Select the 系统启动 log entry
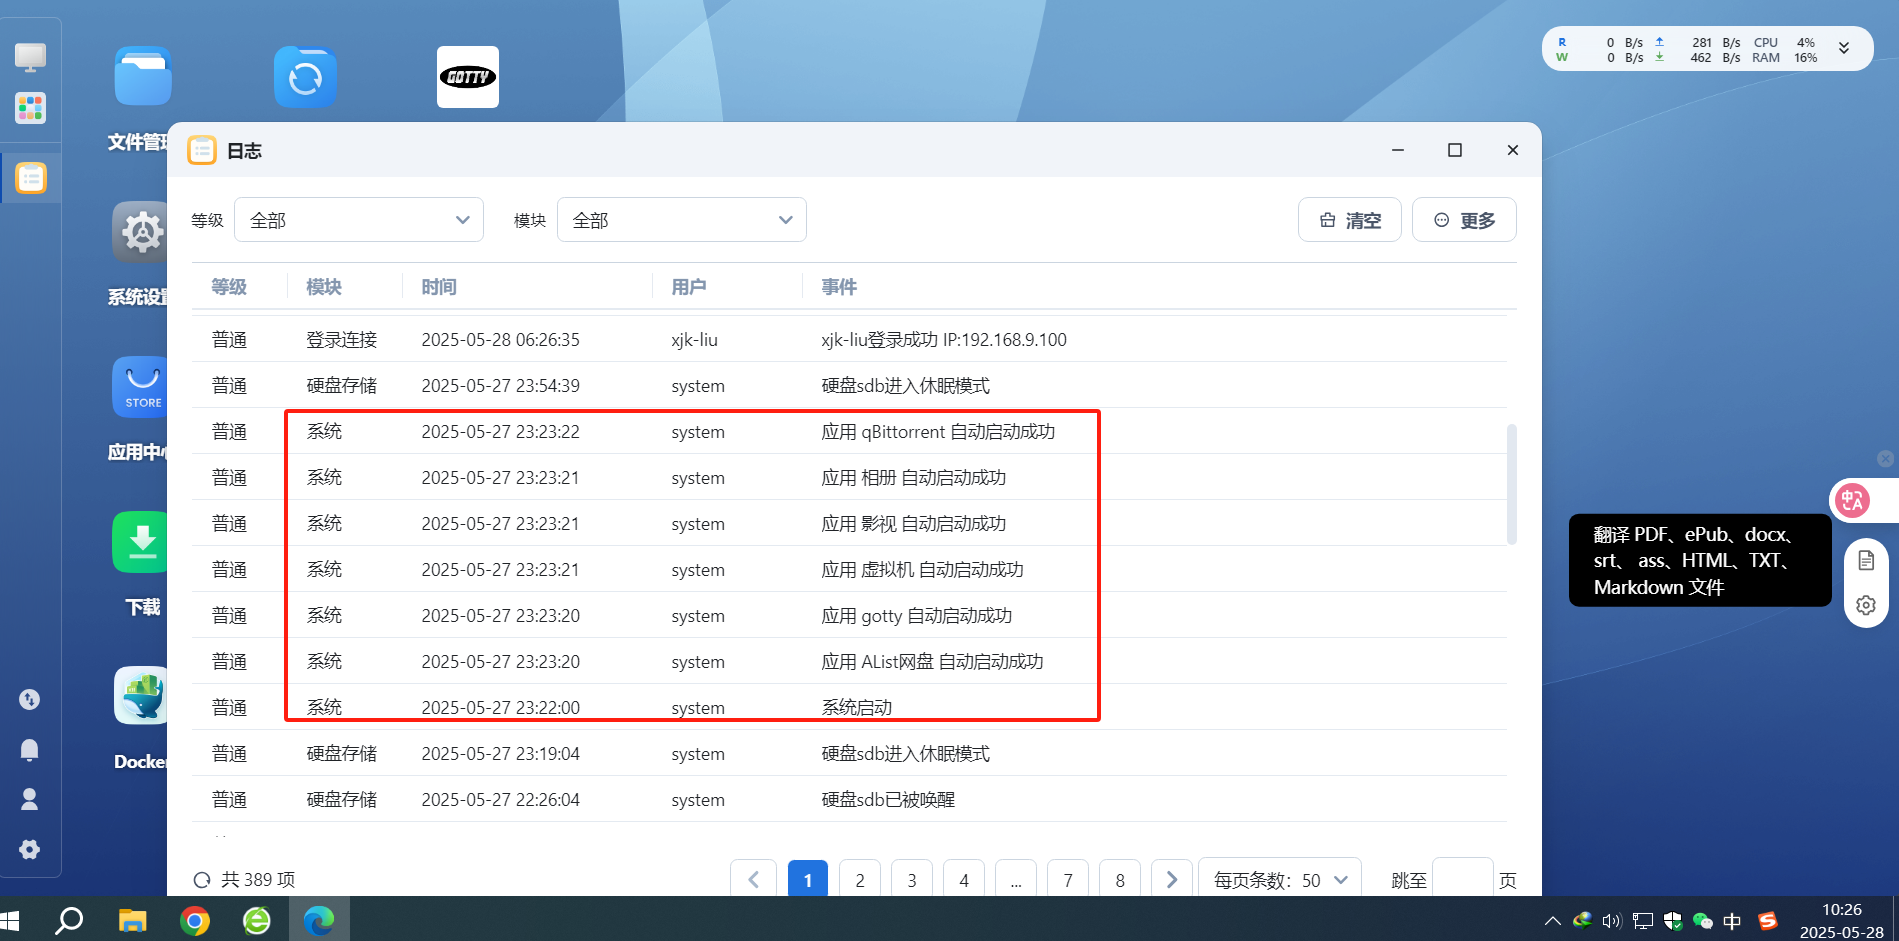 click(850, 707)
